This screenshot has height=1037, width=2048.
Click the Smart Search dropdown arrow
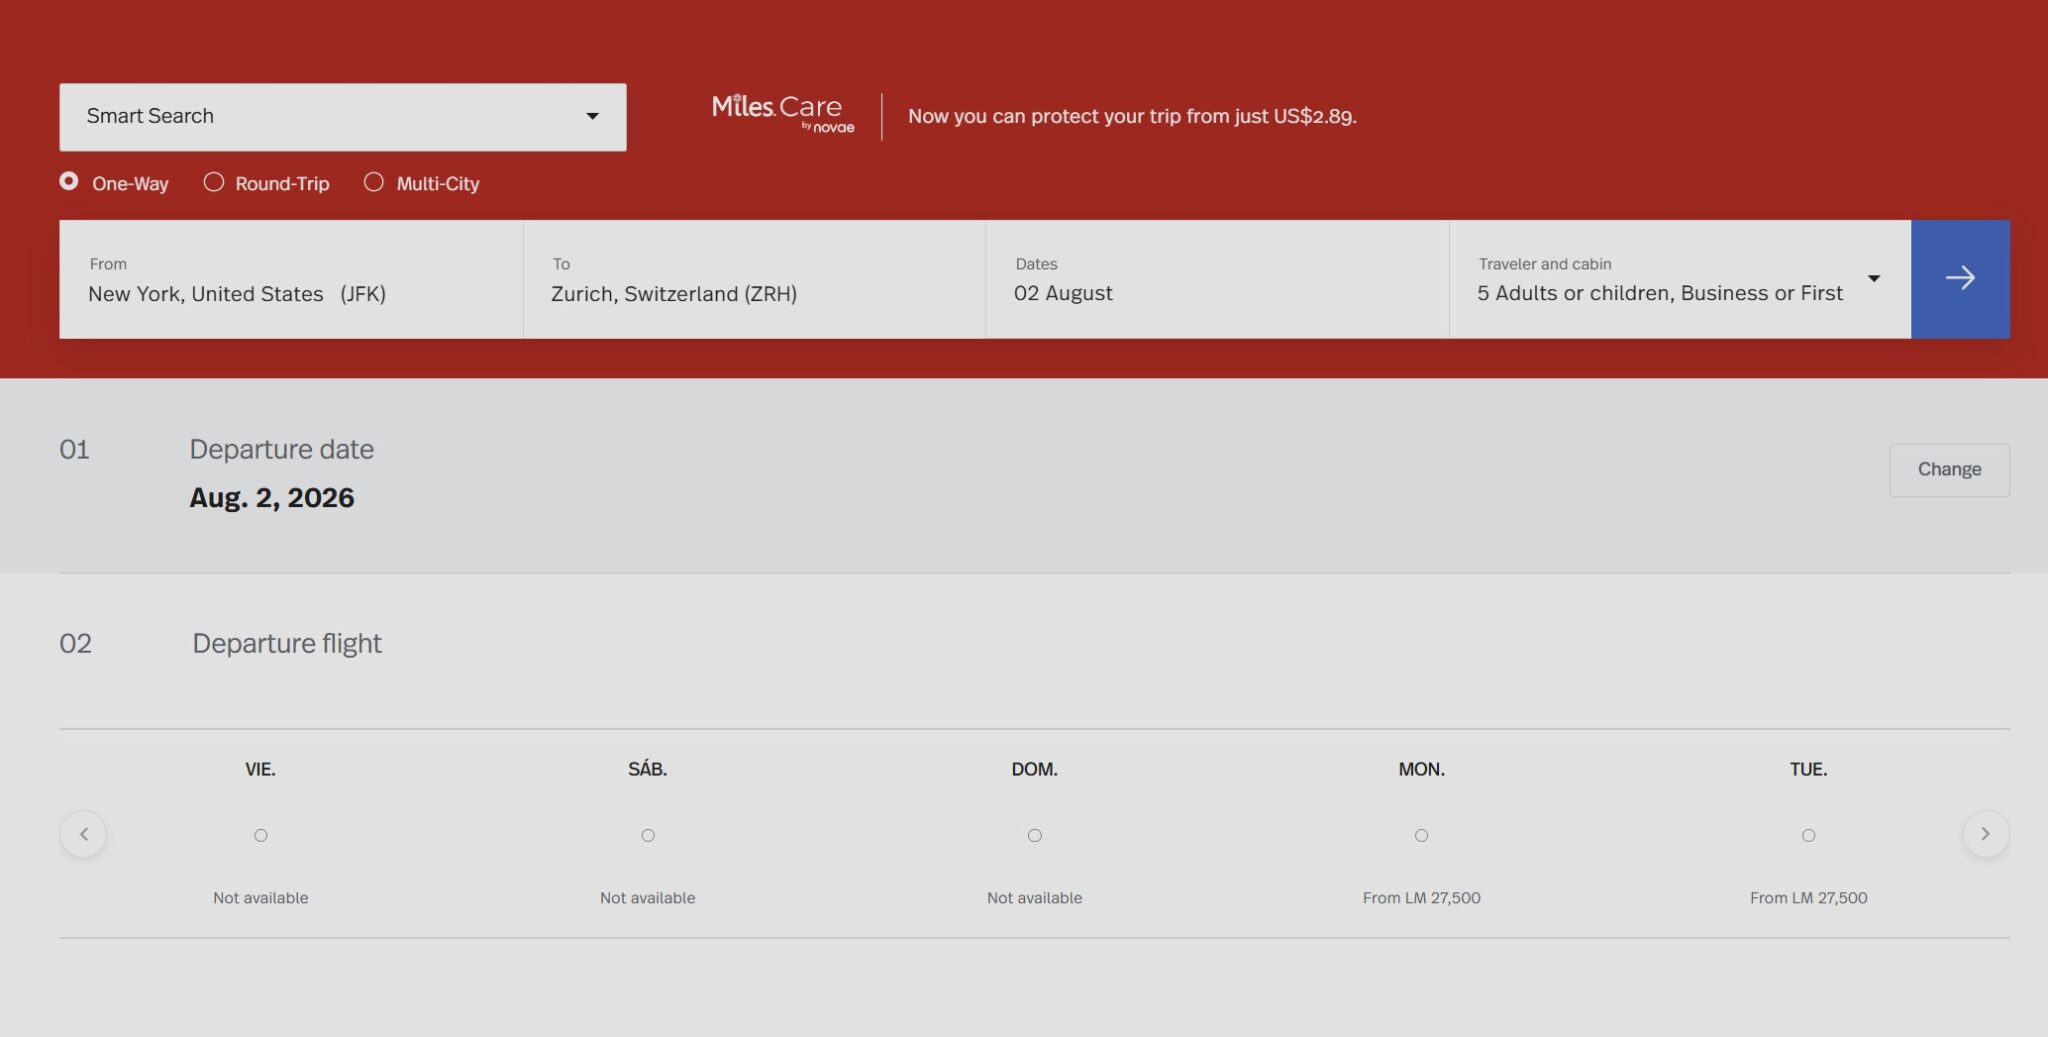tap(592, 117)
